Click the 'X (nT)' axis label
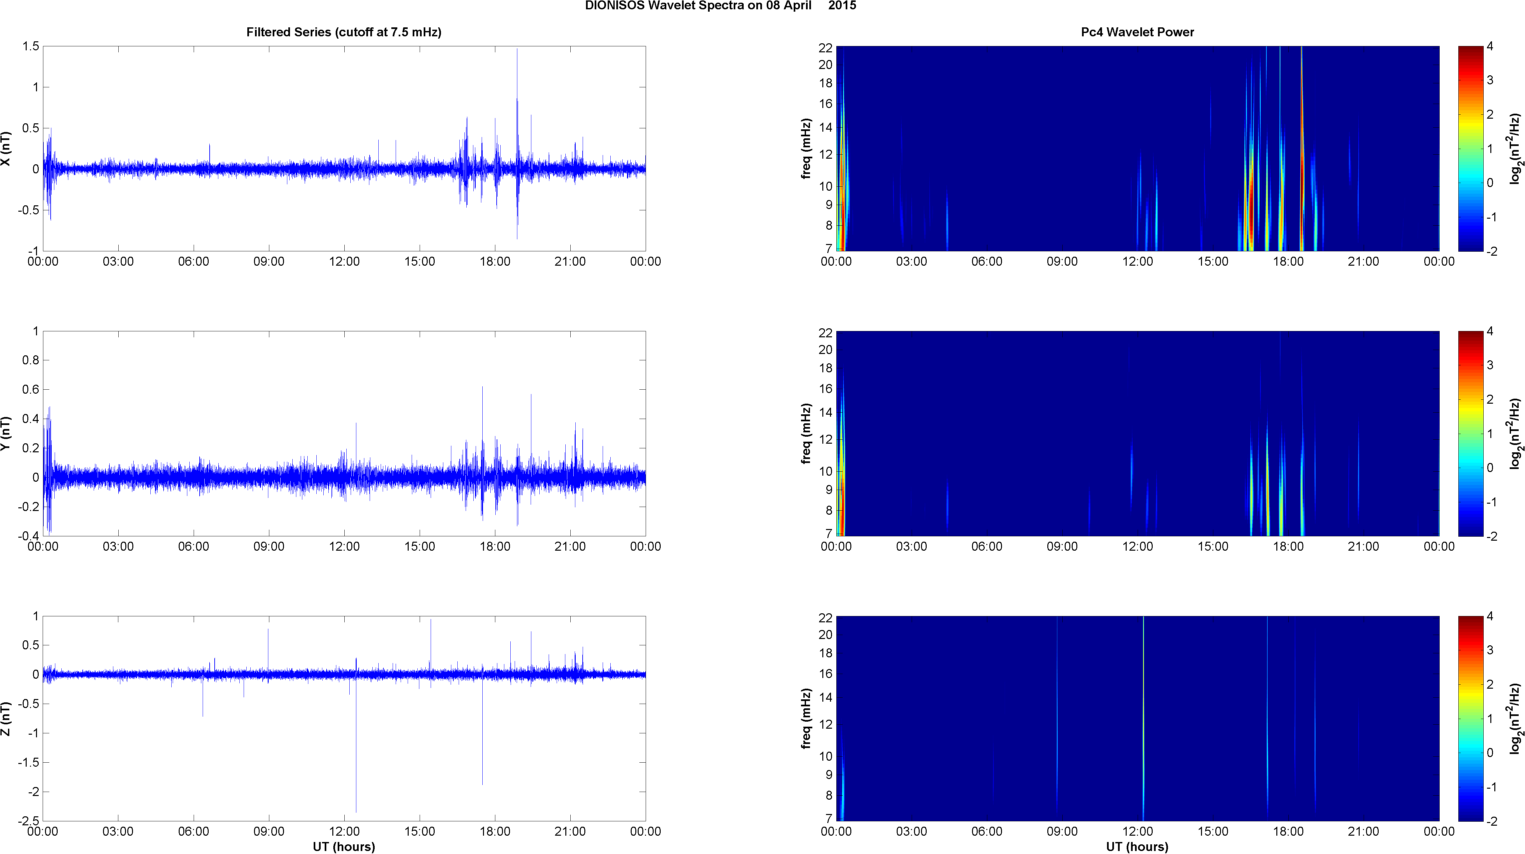The height and width of the screenshot is (854, 1525). coord(6,148)
